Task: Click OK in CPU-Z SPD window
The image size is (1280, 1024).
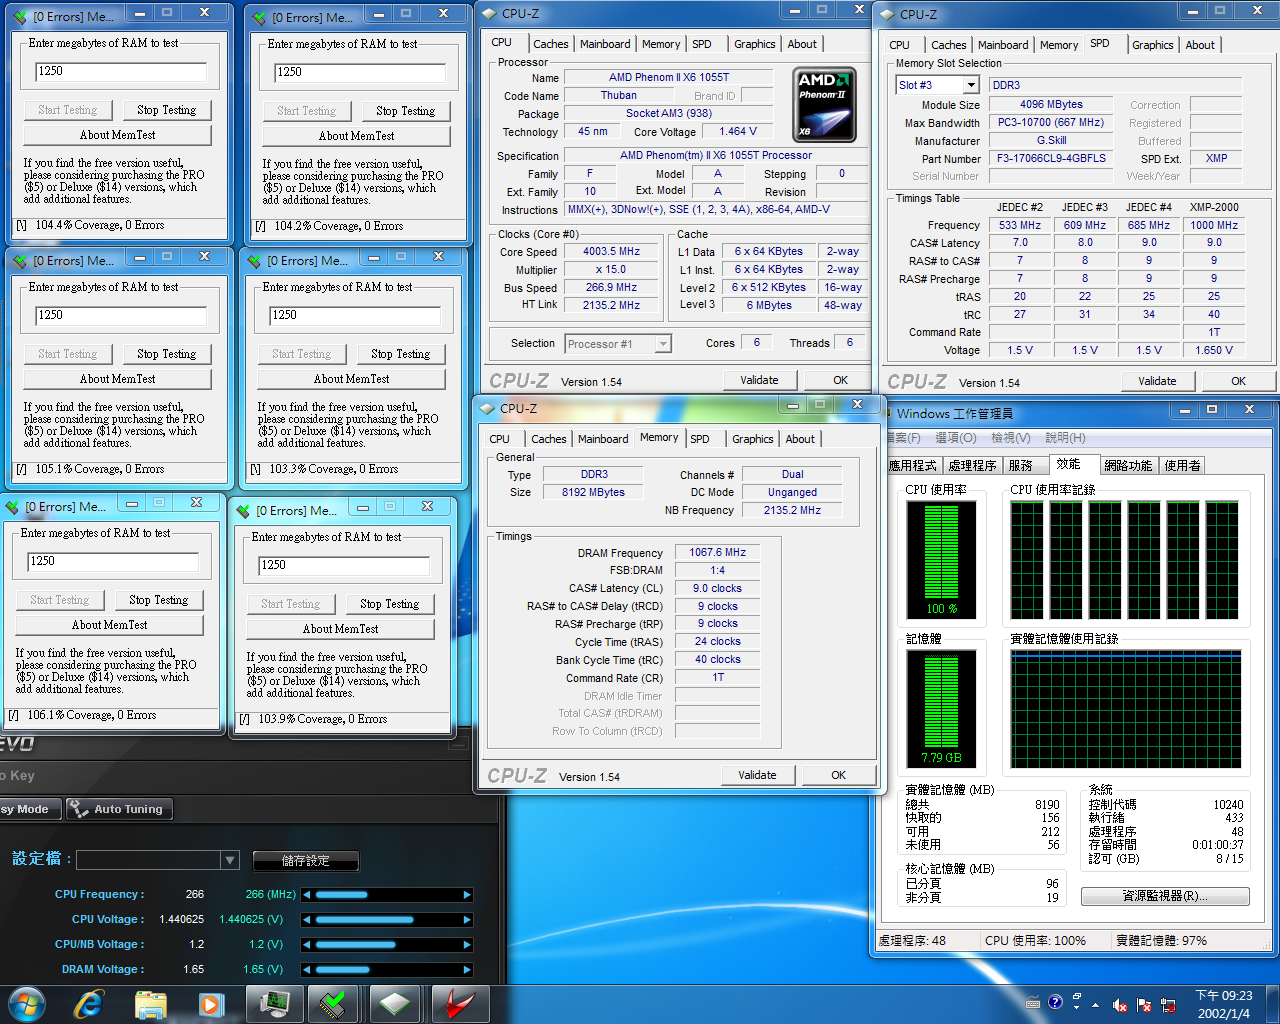Action: (1238, 381)
